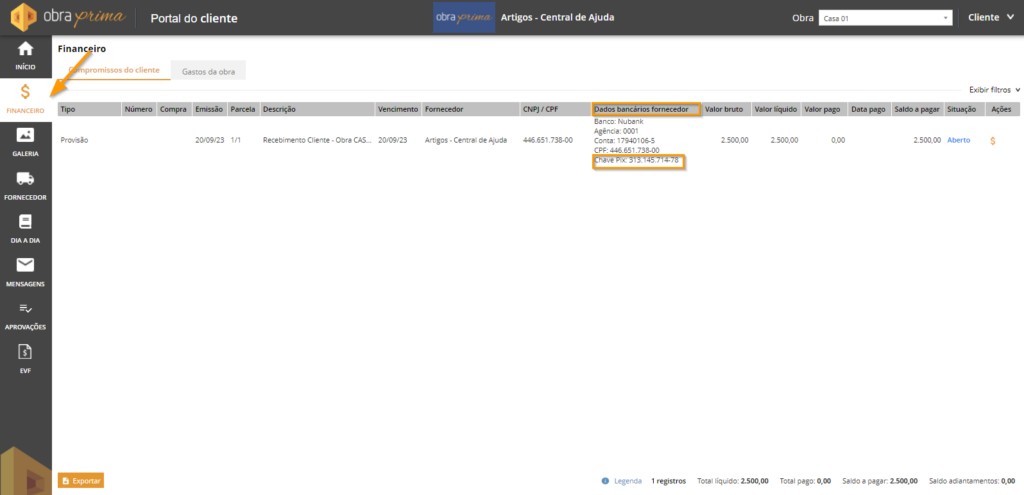Click the blue Obra Prima company thumbnail
Image resolution: width=1024 pixels, height=495 pixels.
point(464,18)
